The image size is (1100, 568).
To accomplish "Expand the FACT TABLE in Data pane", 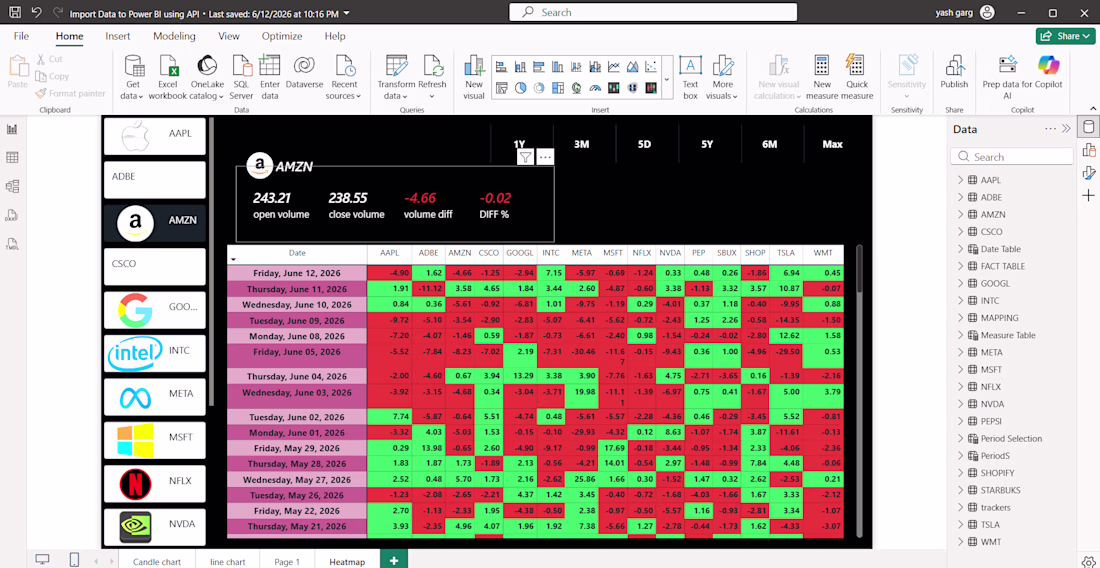I will (961, 266).
